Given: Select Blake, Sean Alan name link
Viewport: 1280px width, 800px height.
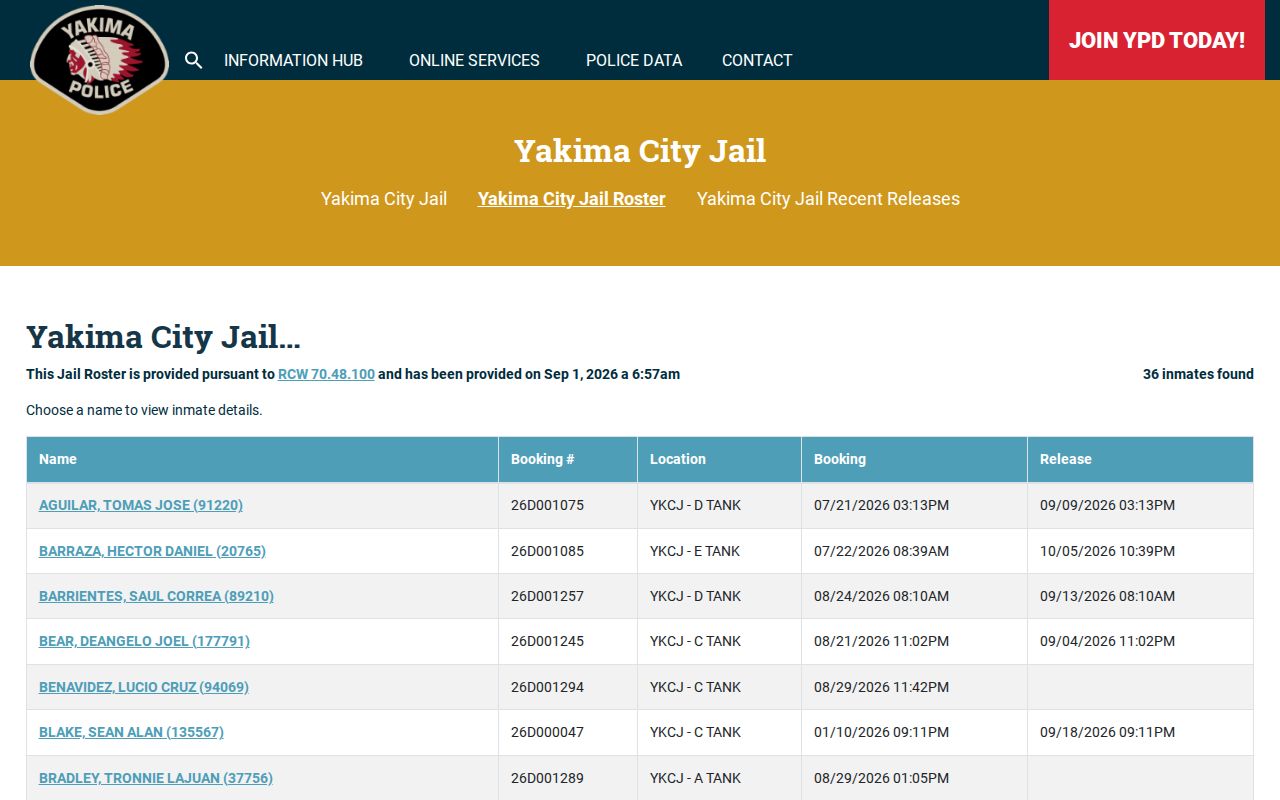Looking at the screenshot, I should coord(131,732).
